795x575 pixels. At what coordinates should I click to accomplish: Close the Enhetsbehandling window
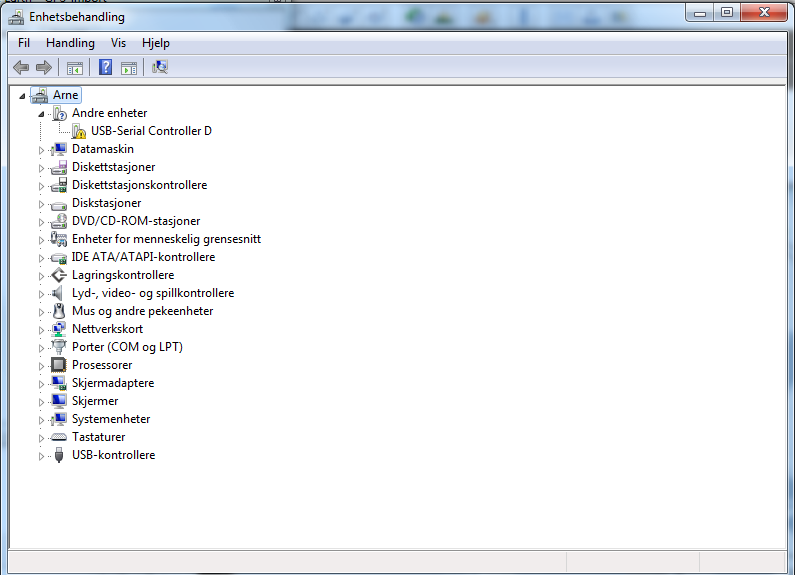(x=764, y=13)
